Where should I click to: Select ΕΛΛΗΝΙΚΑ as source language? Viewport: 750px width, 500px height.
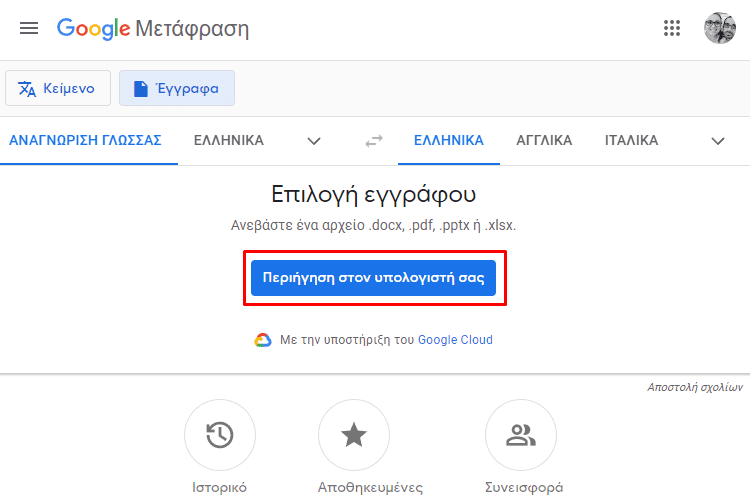point(229,141)
